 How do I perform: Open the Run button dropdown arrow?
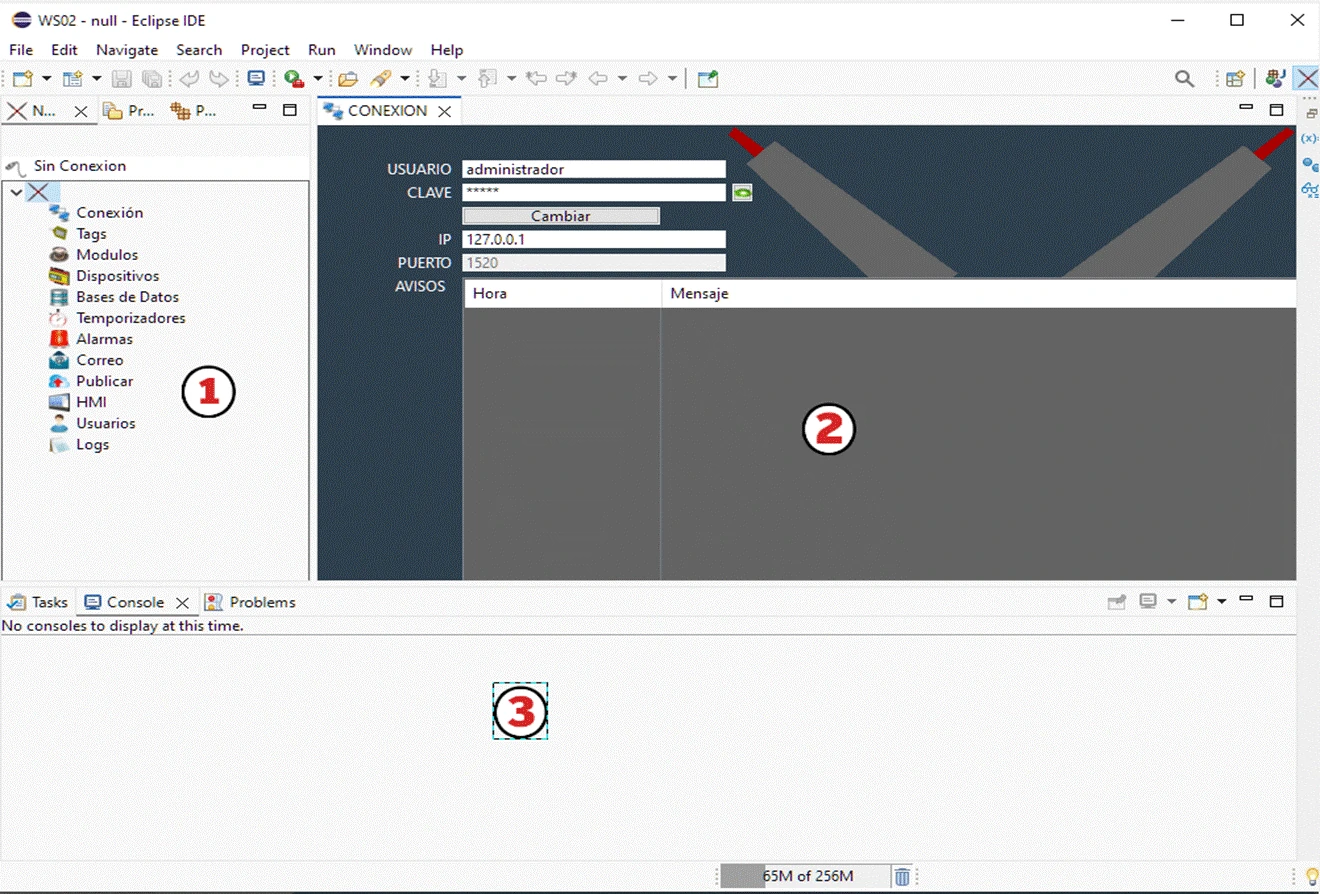(318, 79)
